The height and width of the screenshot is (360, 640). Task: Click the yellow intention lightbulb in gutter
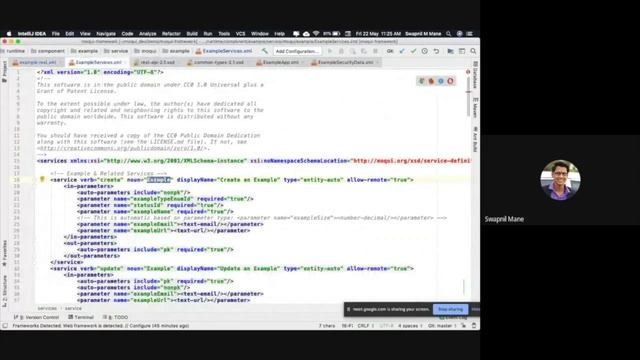(x=42, y=179)
